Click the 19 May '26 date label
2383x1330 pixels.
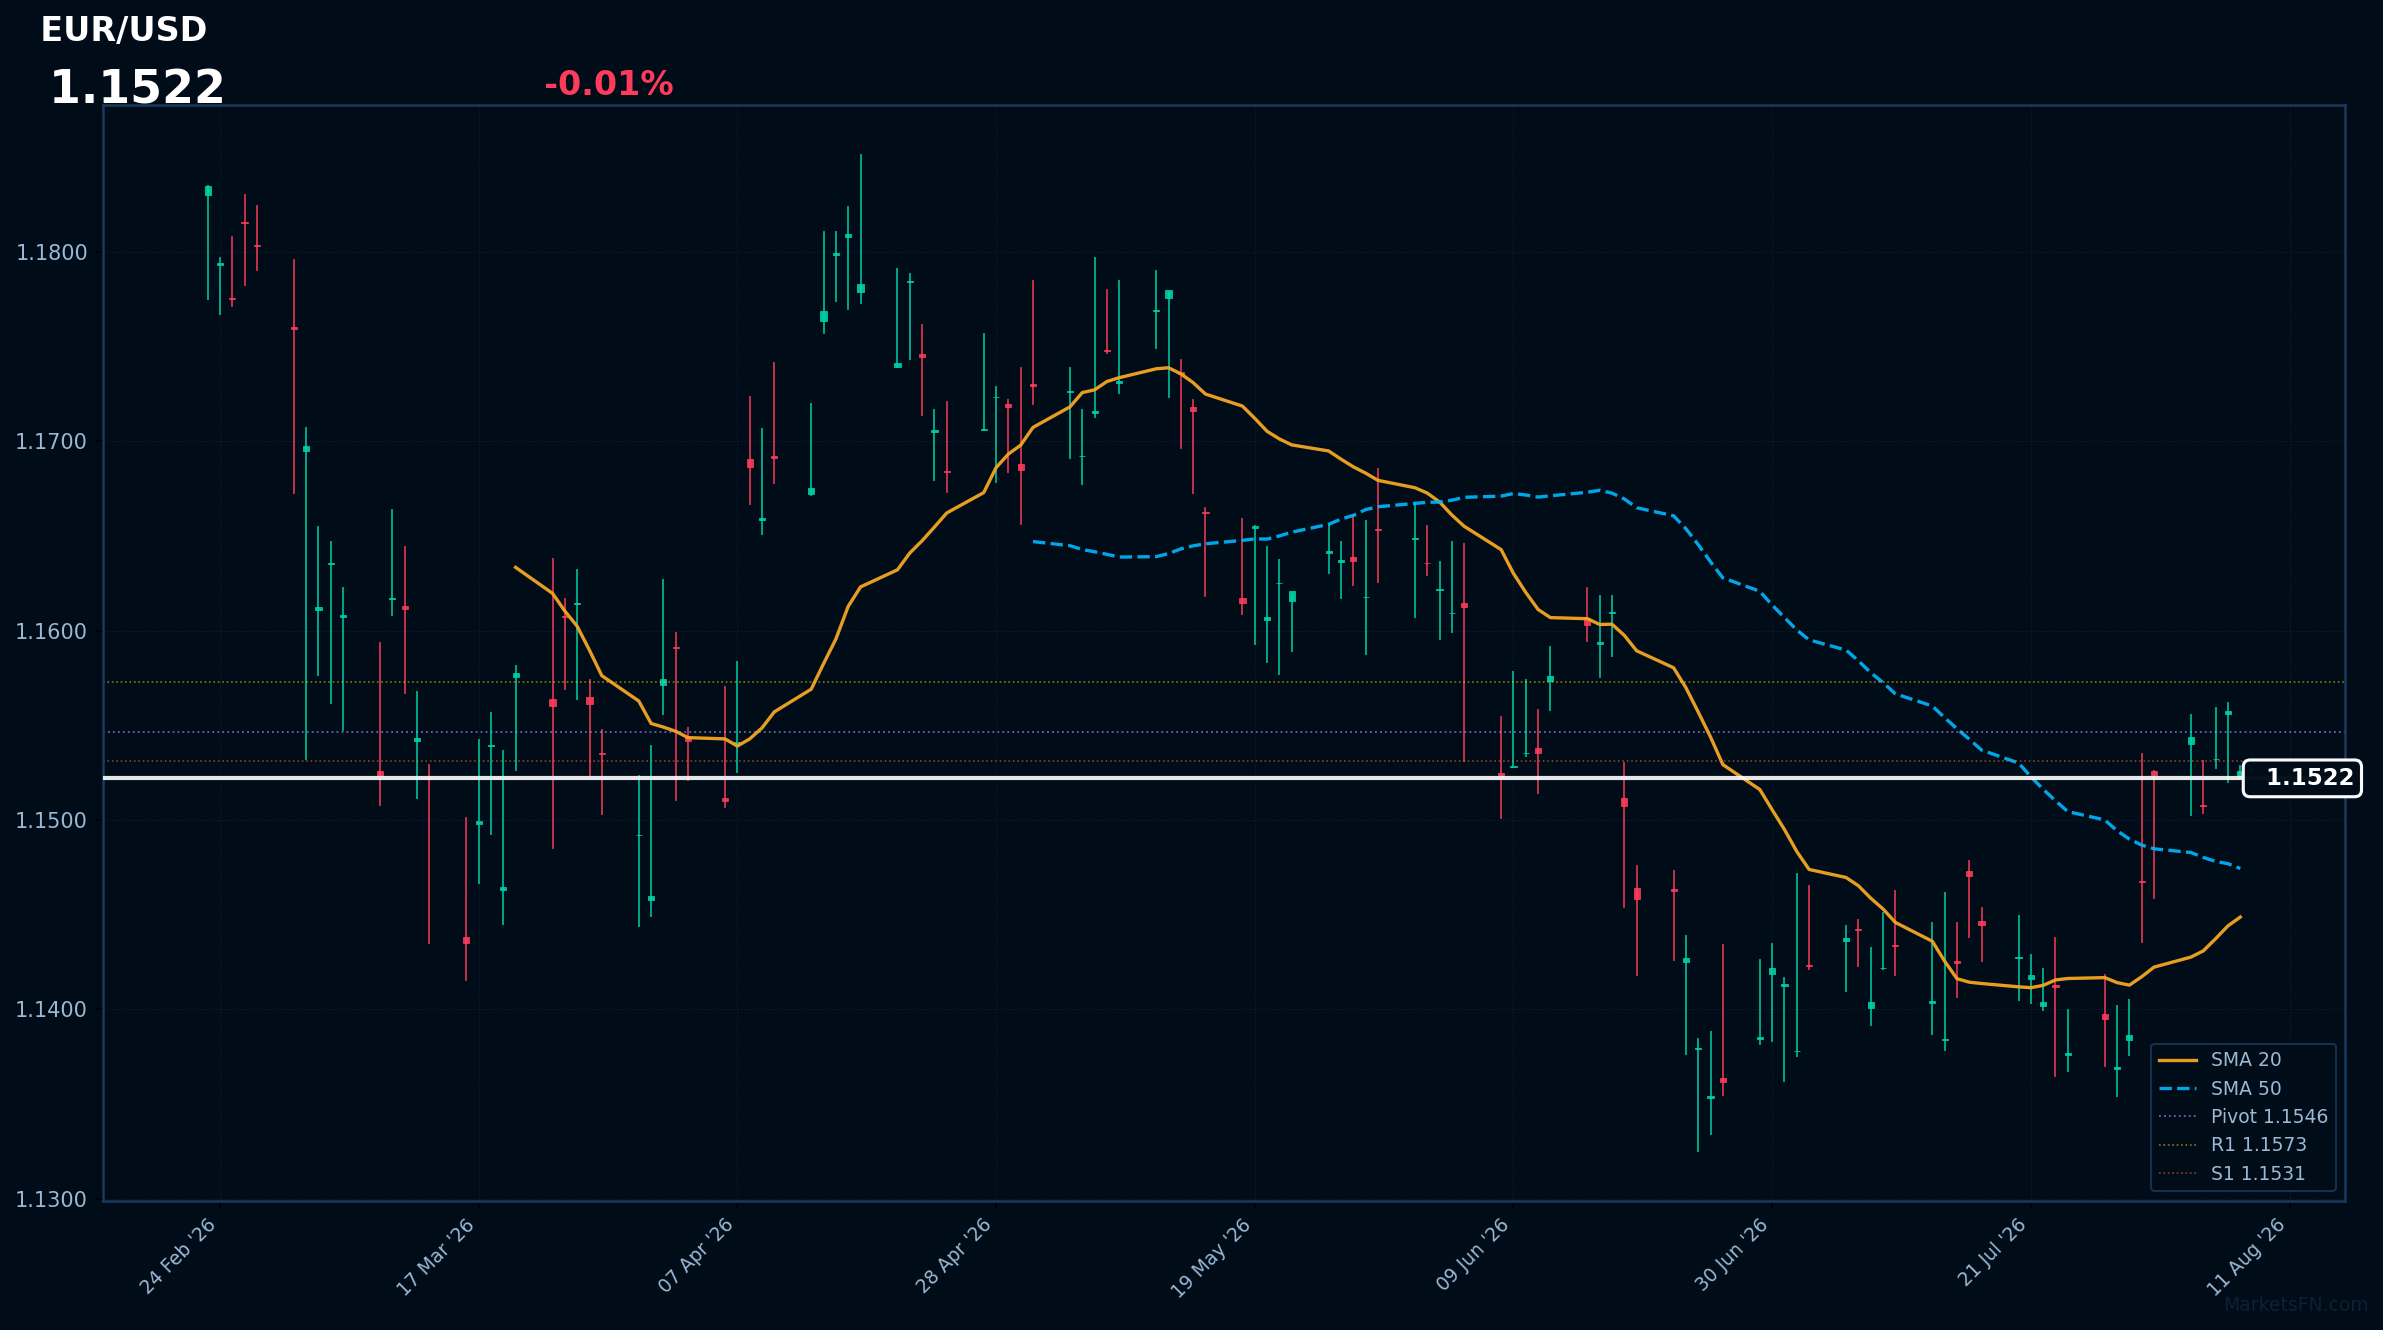pos(1211,1258)
